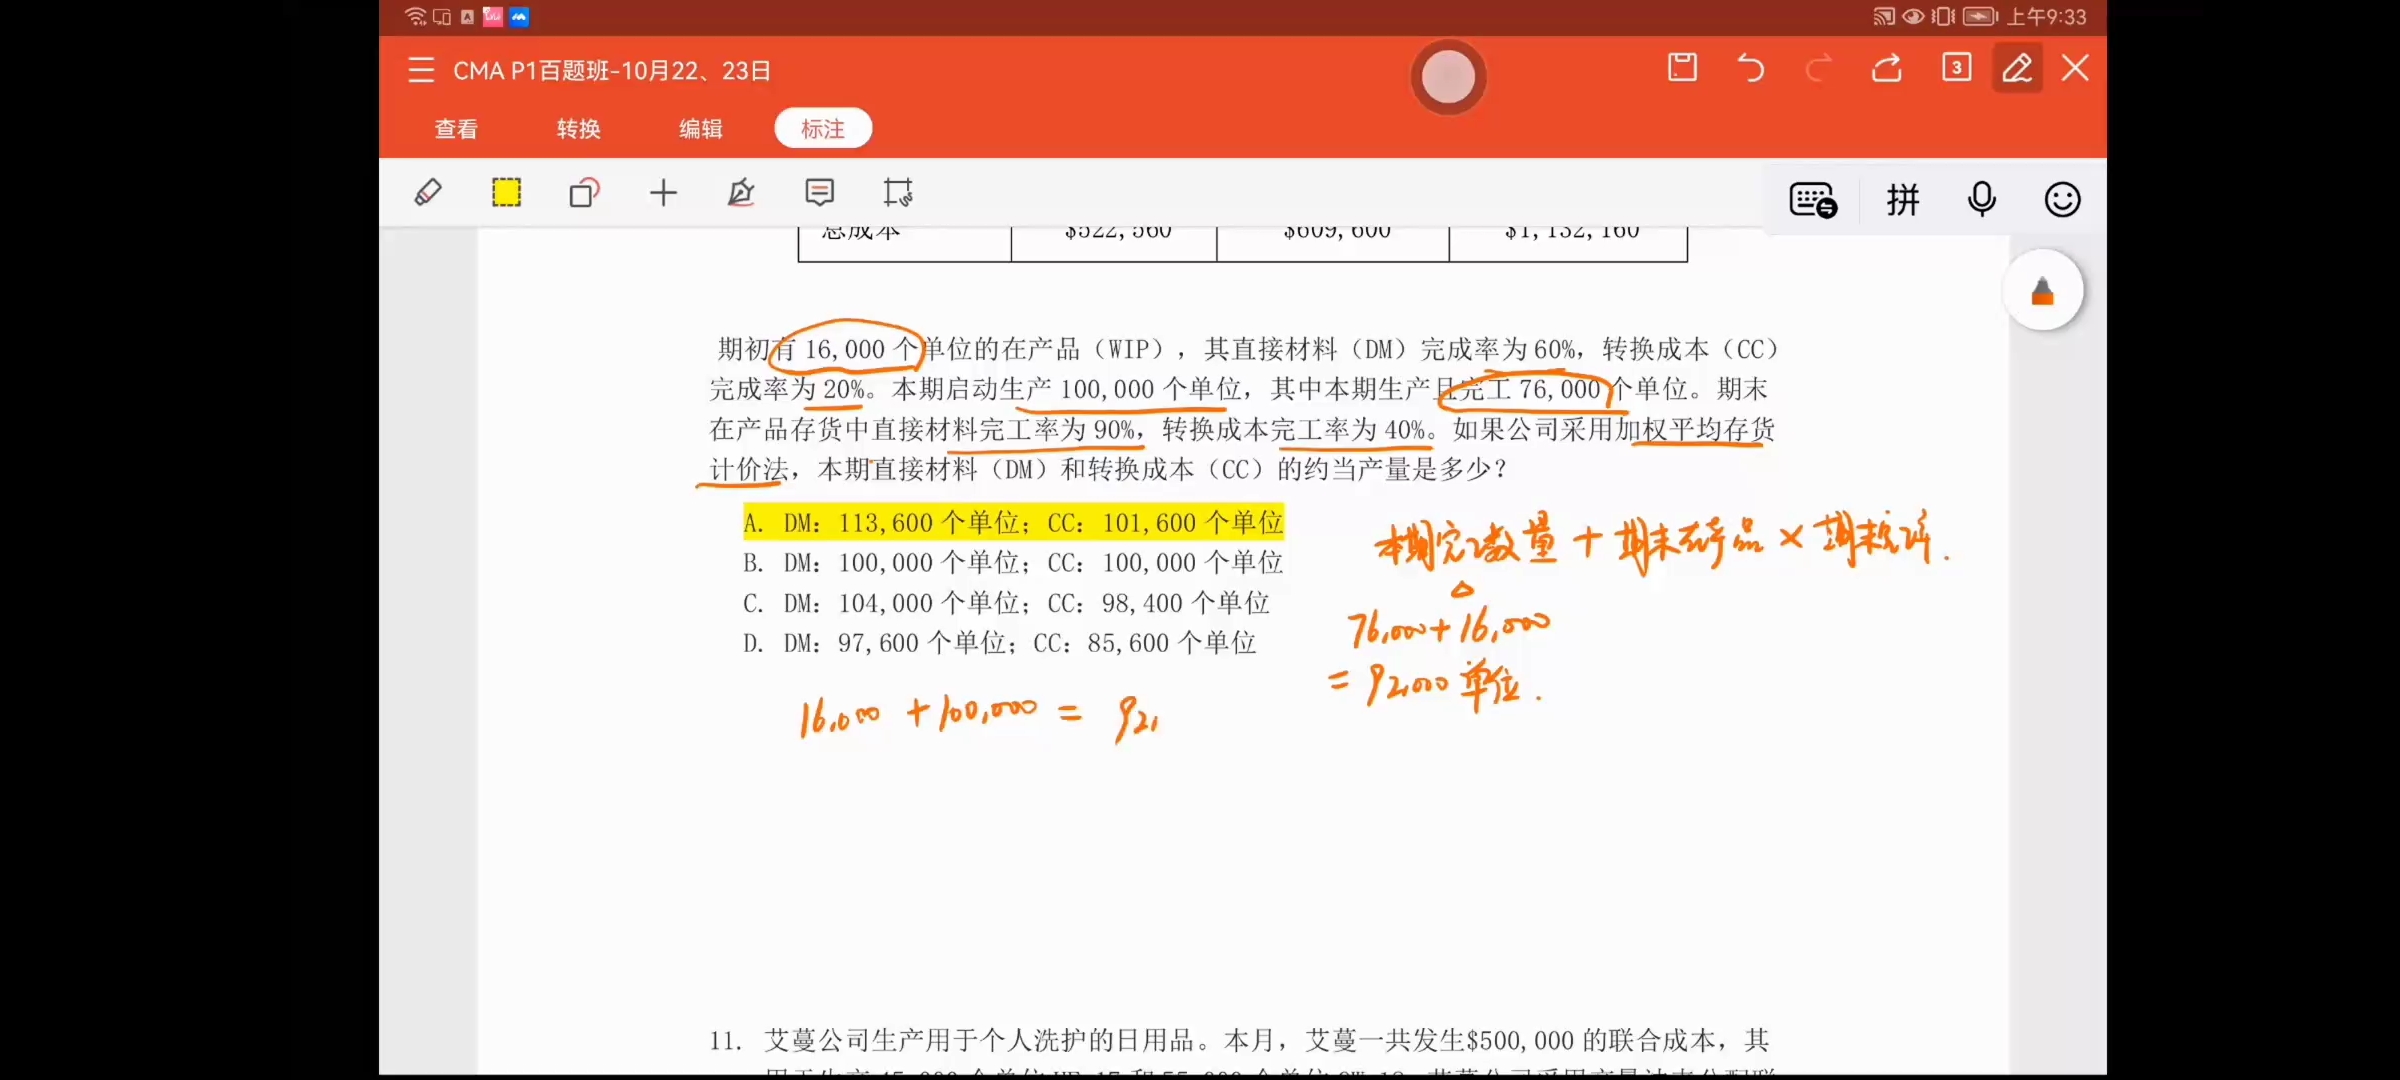Click the share/export icon

pyautogui.click(x=1886, y=68)
